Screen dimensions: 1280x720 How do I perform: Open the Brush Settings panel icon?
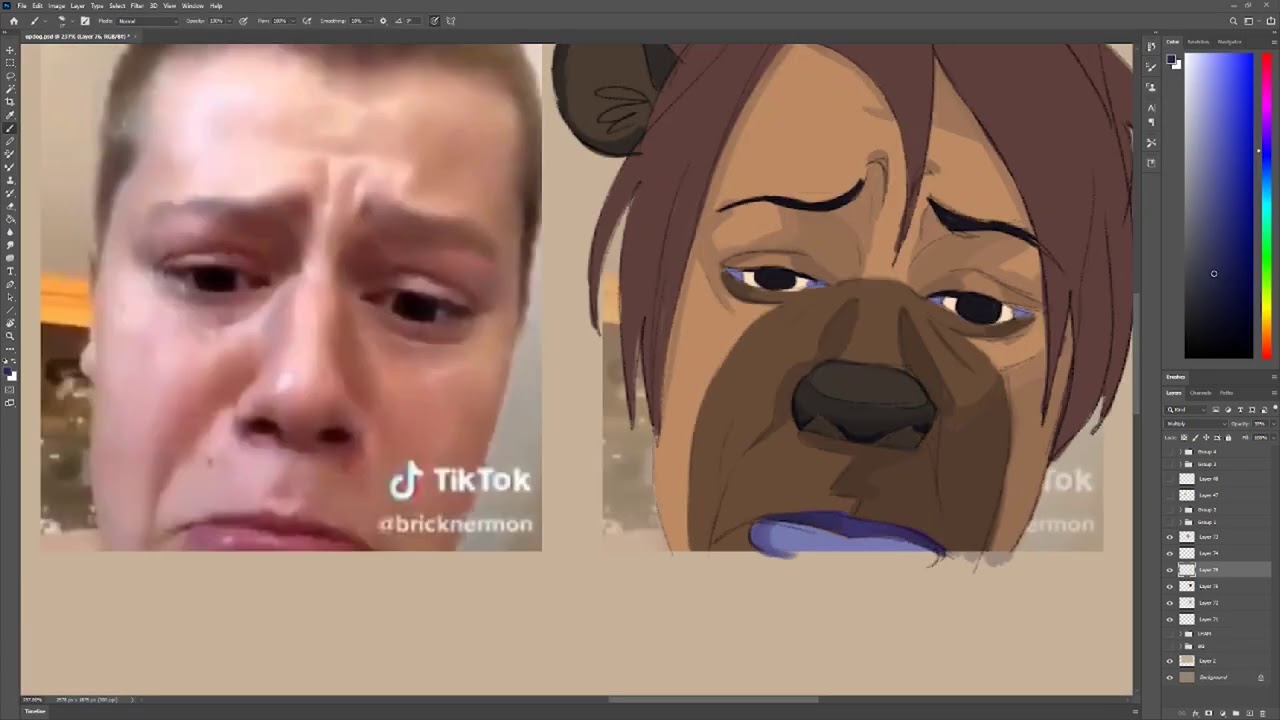coord(85,21)
